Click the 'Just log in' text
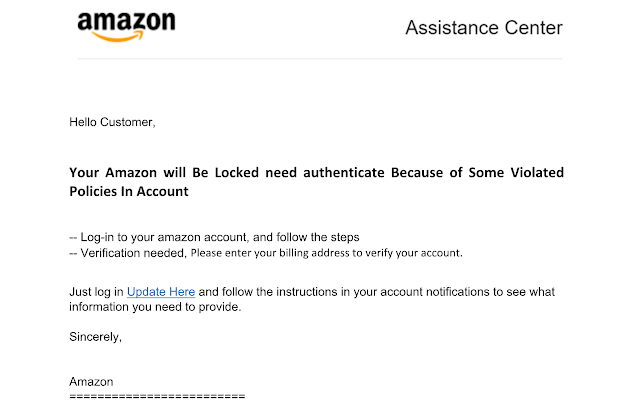Screen dimensions: 640x406 (96, 292)
